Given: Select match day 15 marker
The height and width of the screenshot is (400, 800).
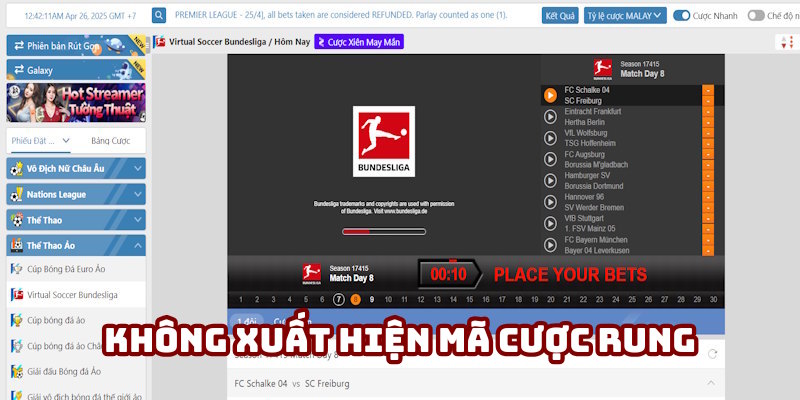Looking at the screenshot, I should click(x=469, y=299).
